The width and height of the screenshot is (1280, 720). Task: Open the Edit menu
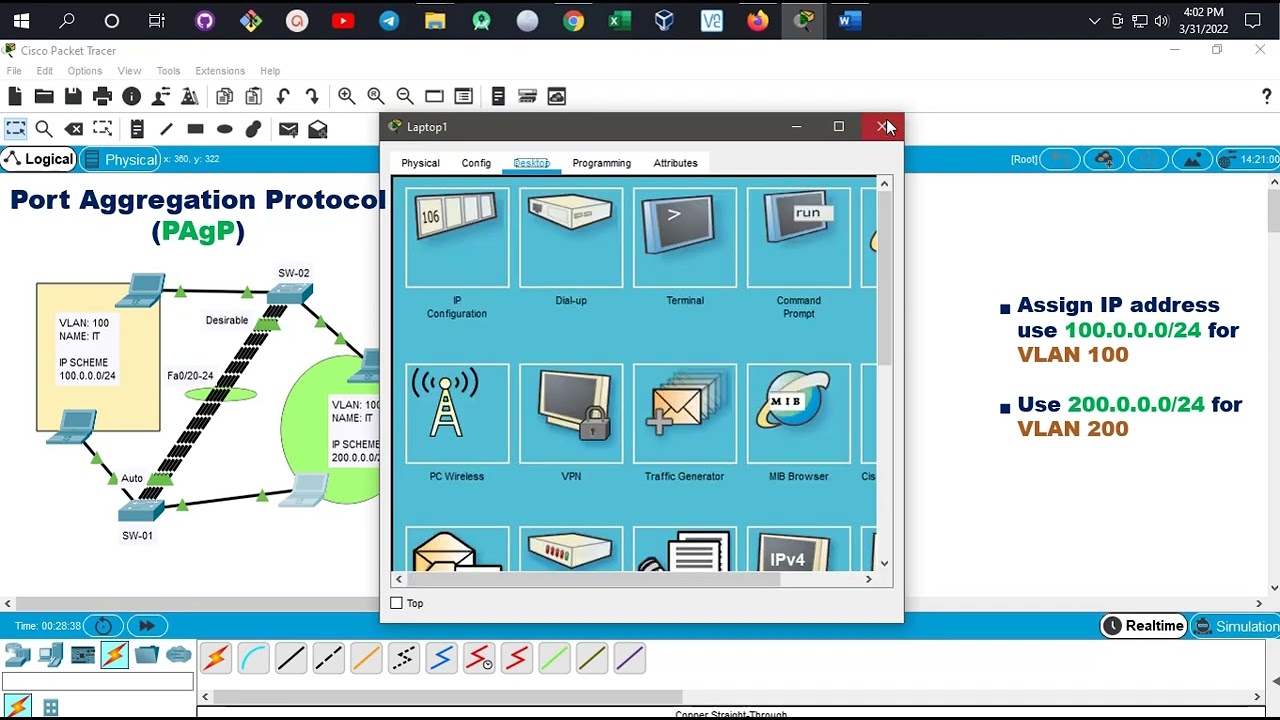coord(45,71)
